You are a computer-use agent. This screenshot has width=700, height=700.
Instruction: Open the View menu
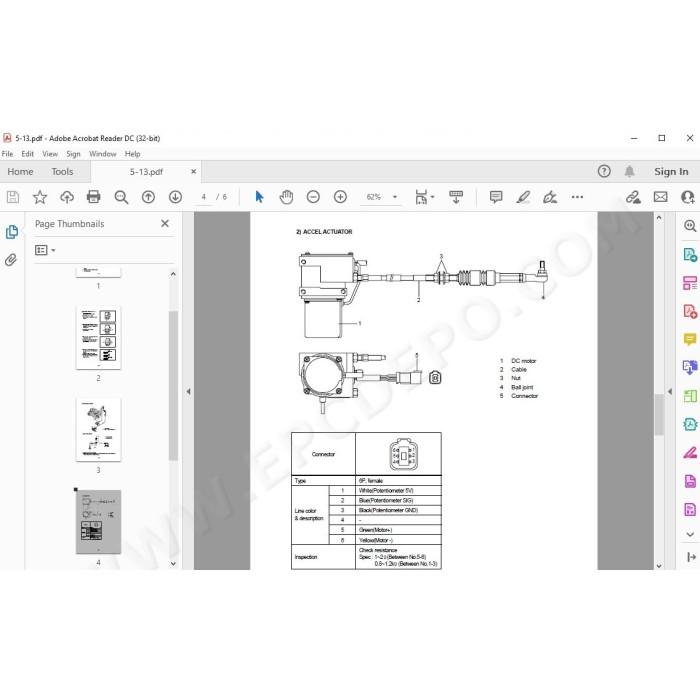[50, 154]
